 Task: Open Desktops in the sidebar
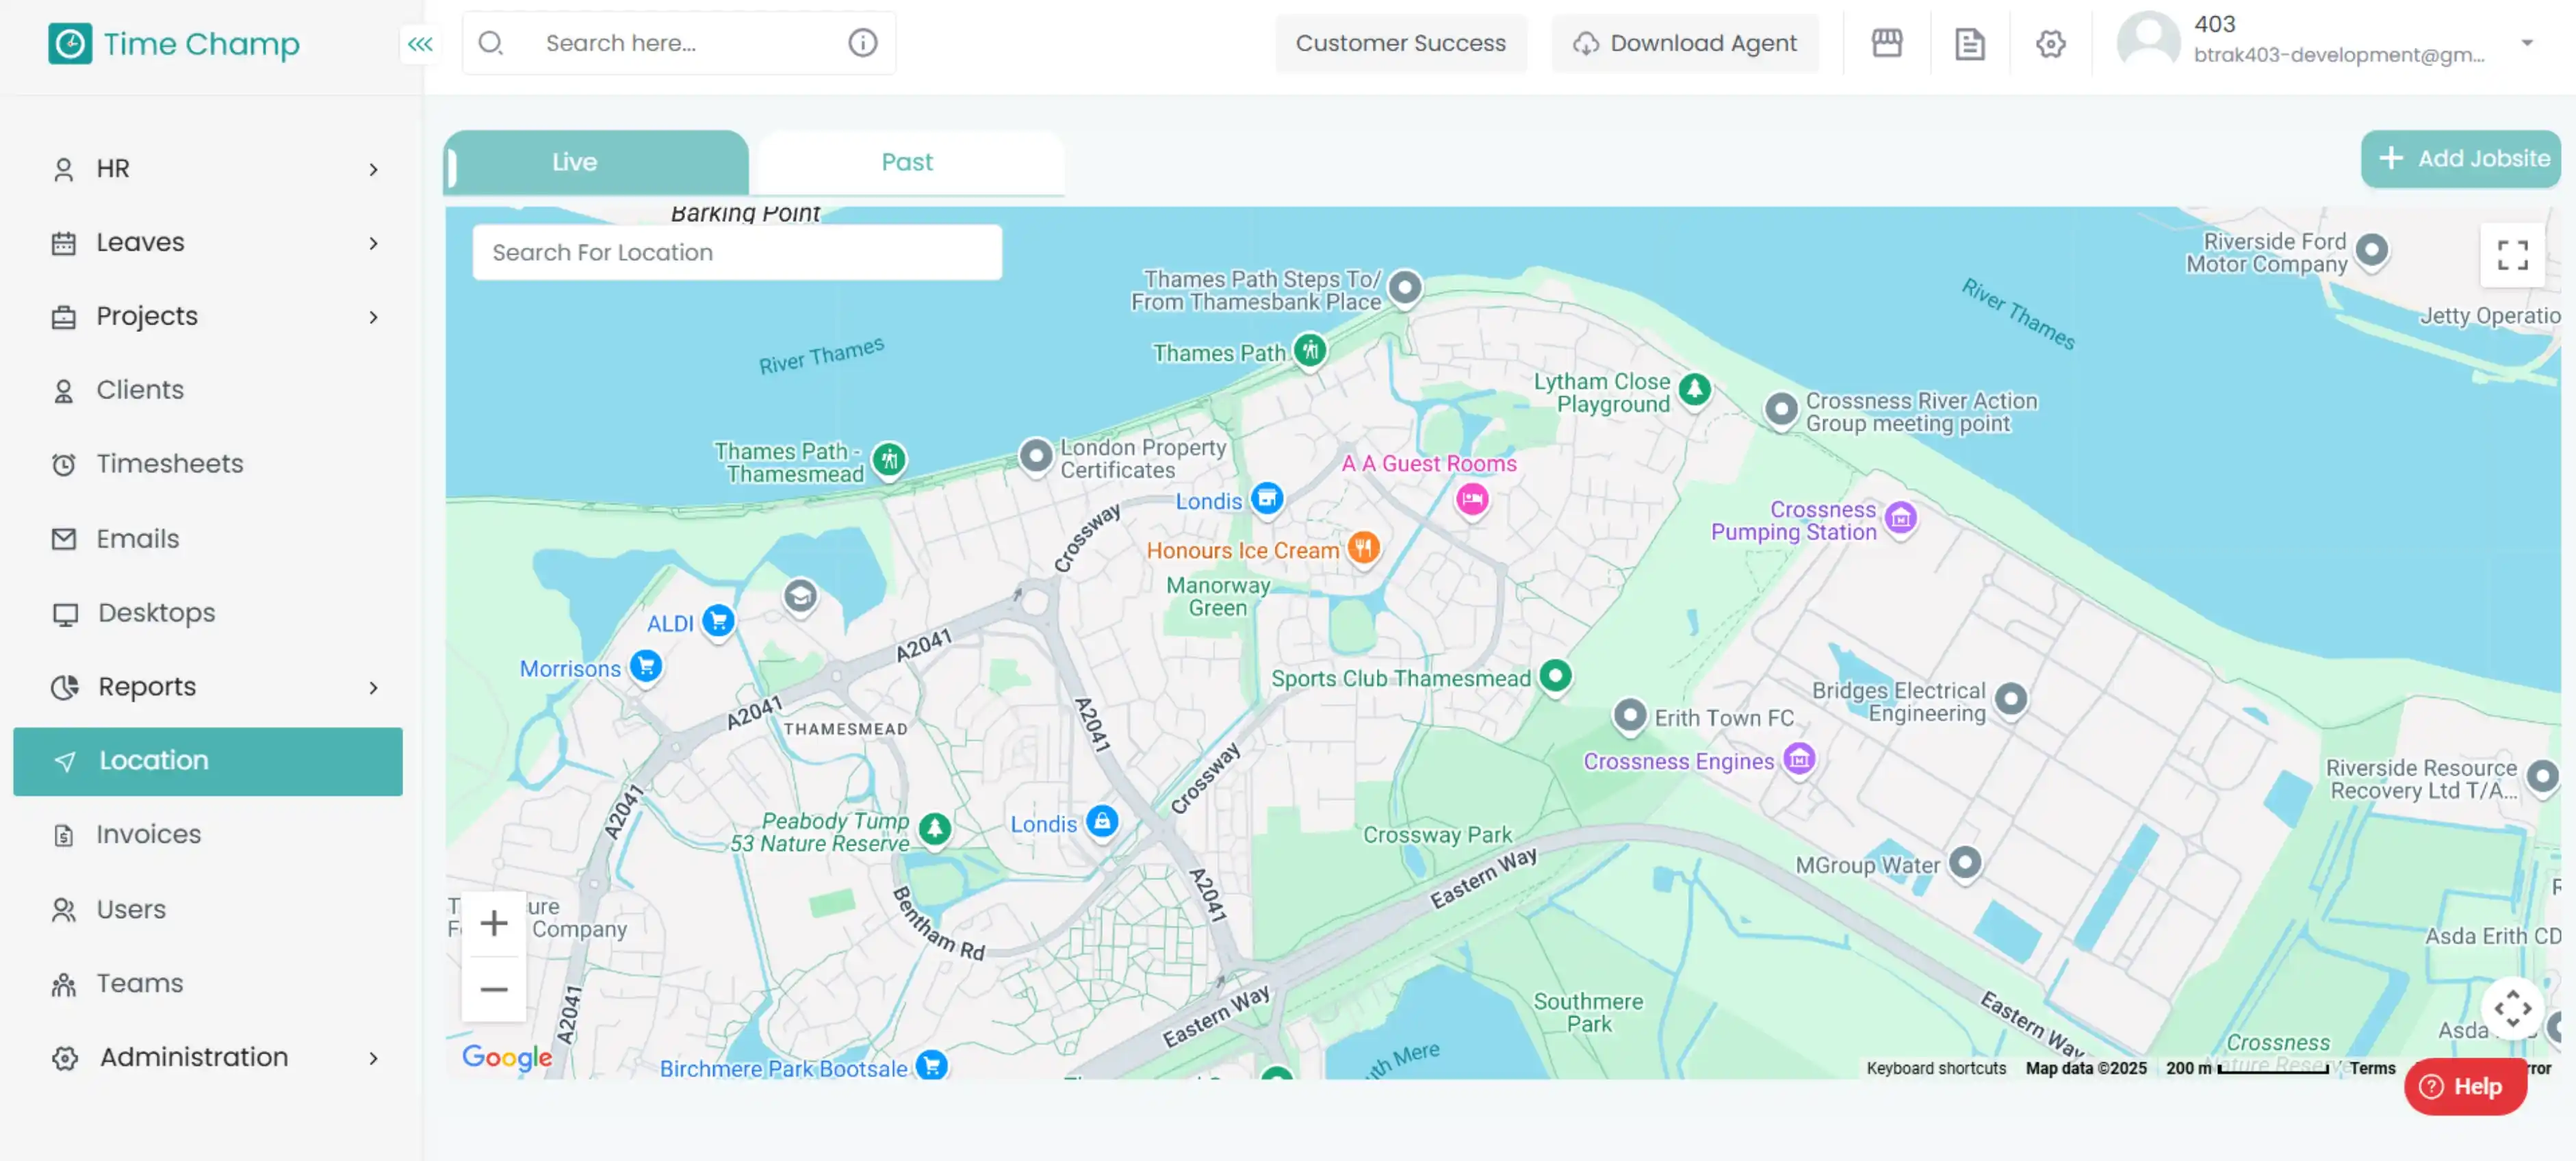coord(208,612)
